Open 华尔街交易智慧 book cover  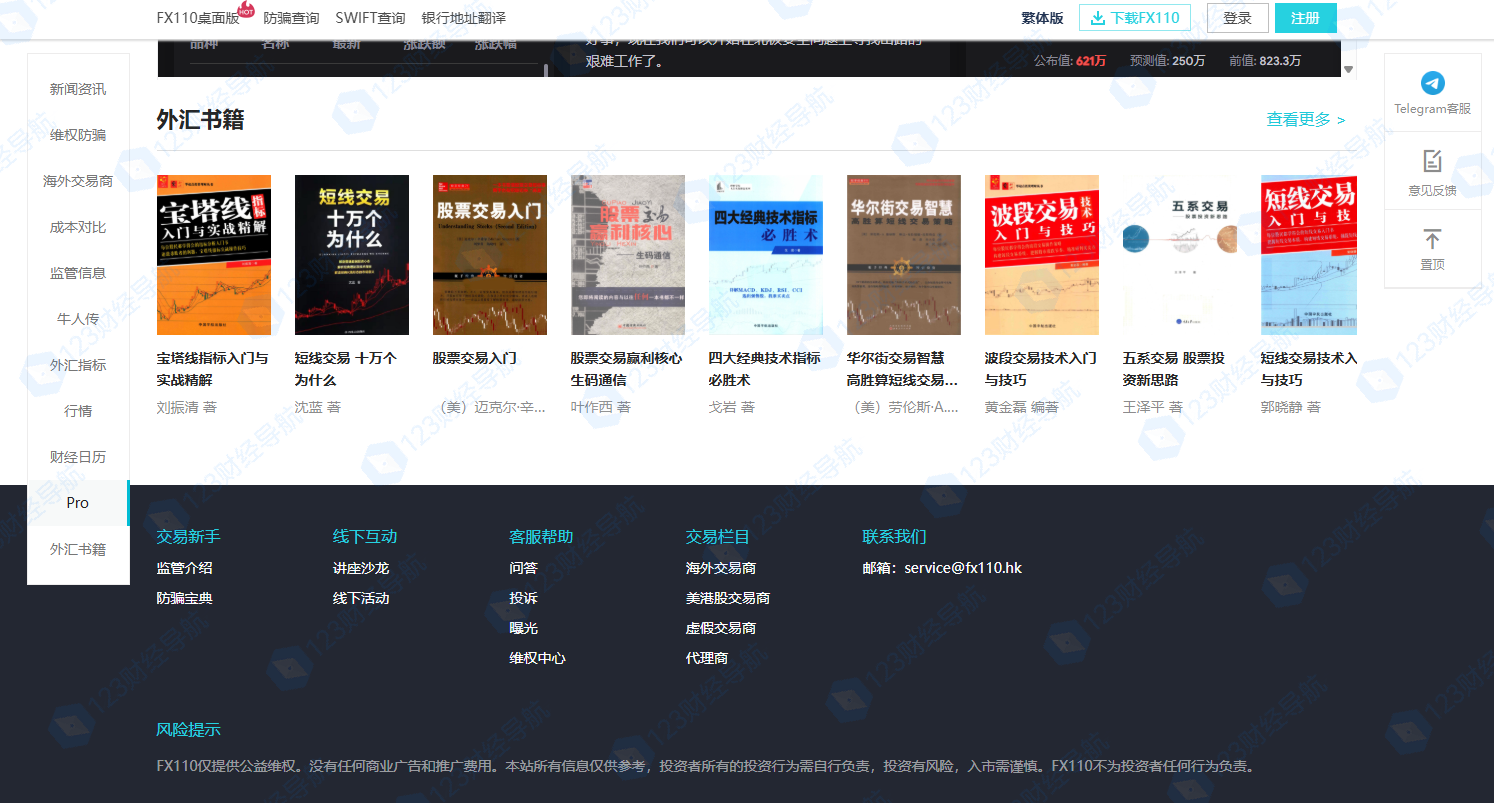point(903,255)
